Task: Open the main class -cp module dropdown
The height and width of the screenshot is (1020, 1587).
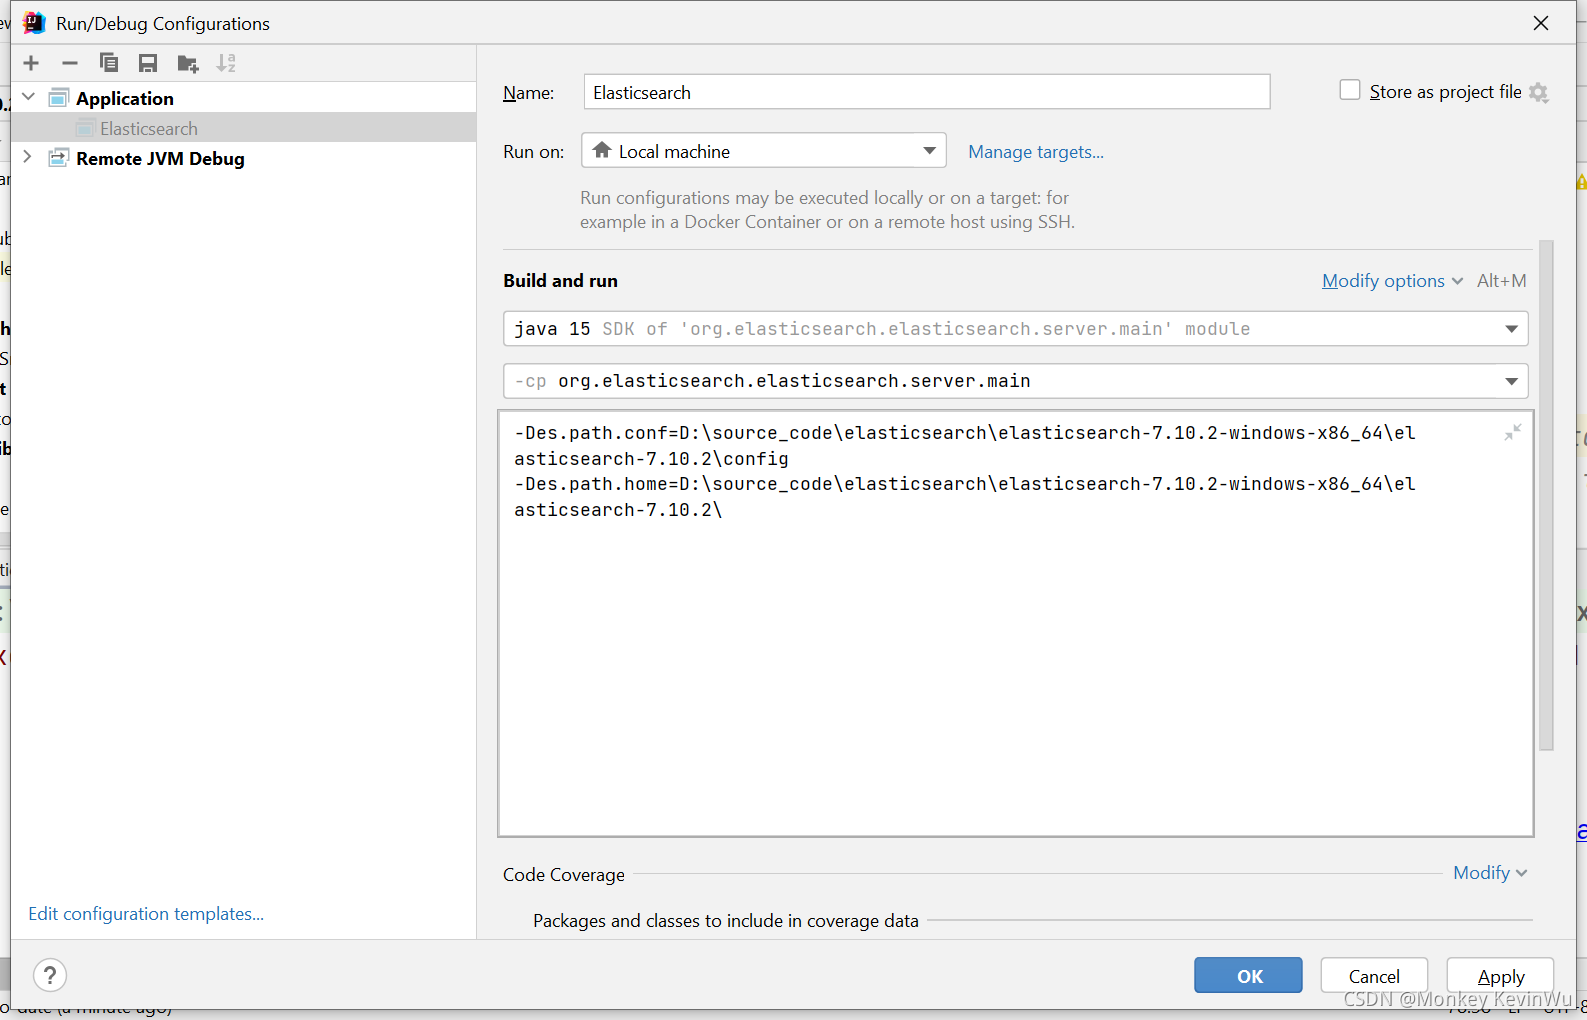Action: (x=1016, y=381)
